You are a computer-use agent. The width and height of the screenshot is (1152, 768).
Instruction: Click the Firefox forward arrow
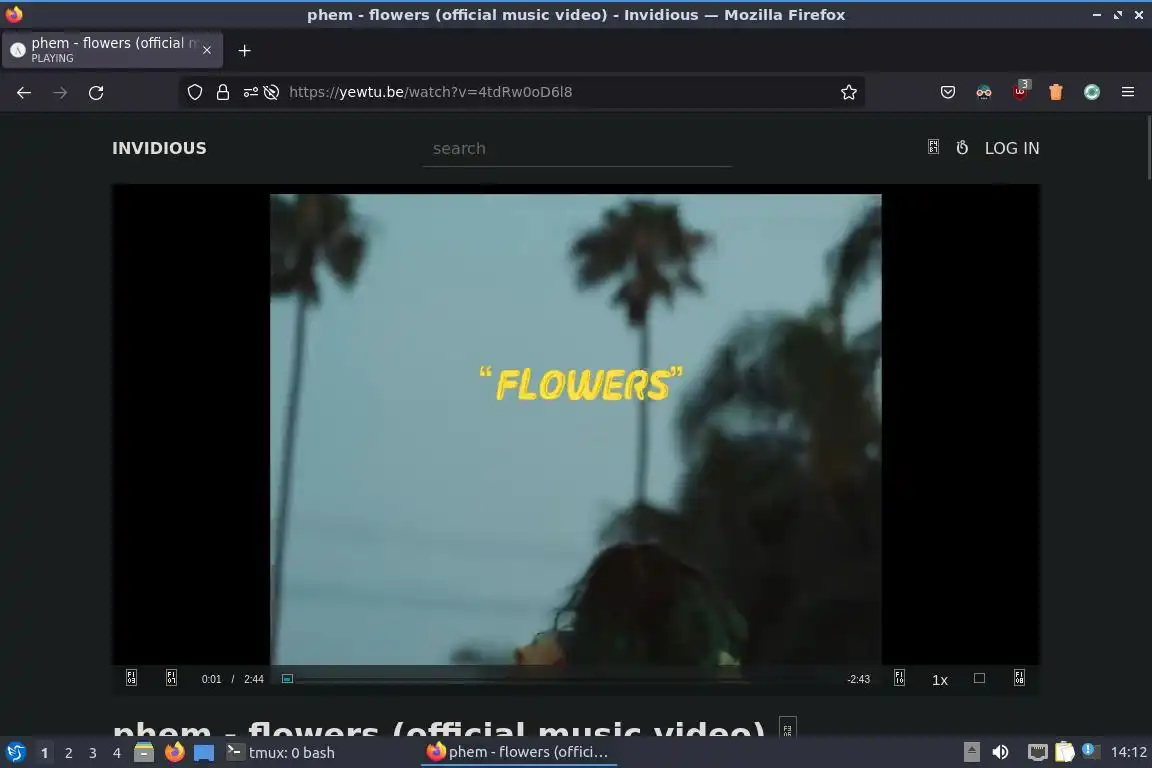[x=60, y=92]
